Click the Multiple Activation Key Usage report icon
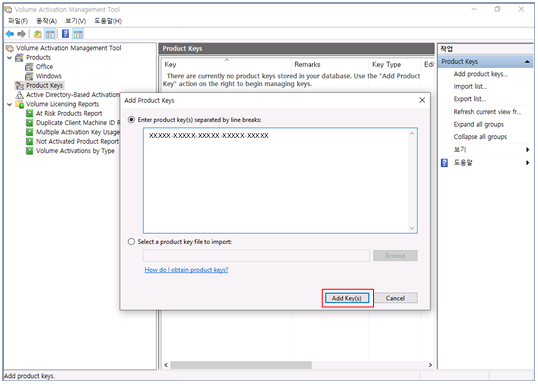 (30, 132)
